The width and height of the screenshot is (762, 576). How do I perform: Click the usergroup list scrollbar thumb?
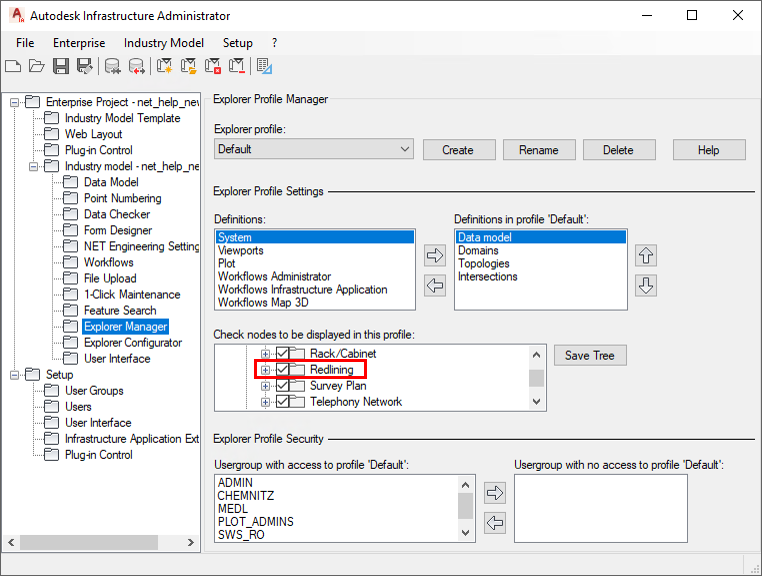pos(466,506)
